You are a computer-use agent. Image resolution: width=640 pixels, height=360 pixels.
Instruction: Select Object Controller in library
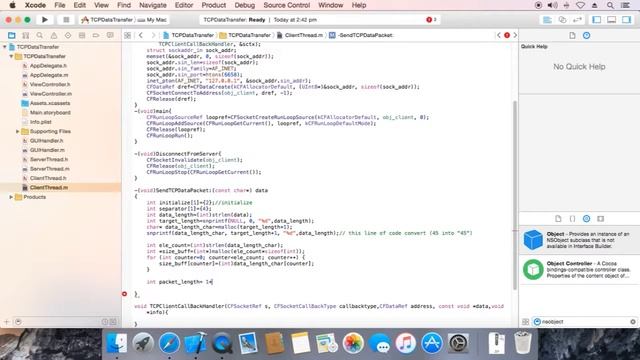pyautogui.click(x=580, y=270)
